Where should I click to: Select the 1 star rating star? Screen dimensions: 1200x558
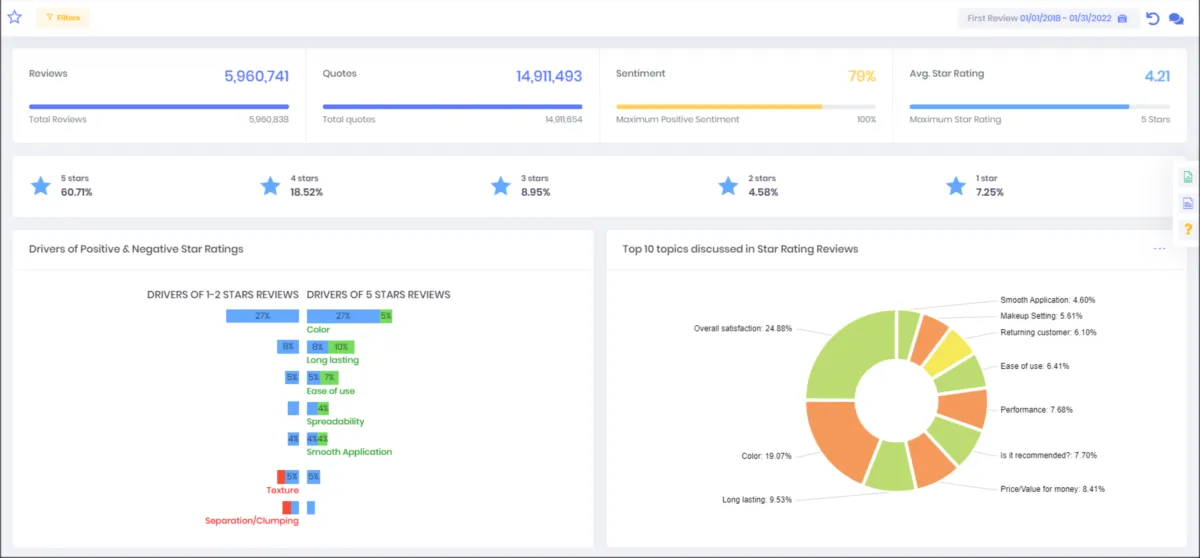click(x=957, y=186)
